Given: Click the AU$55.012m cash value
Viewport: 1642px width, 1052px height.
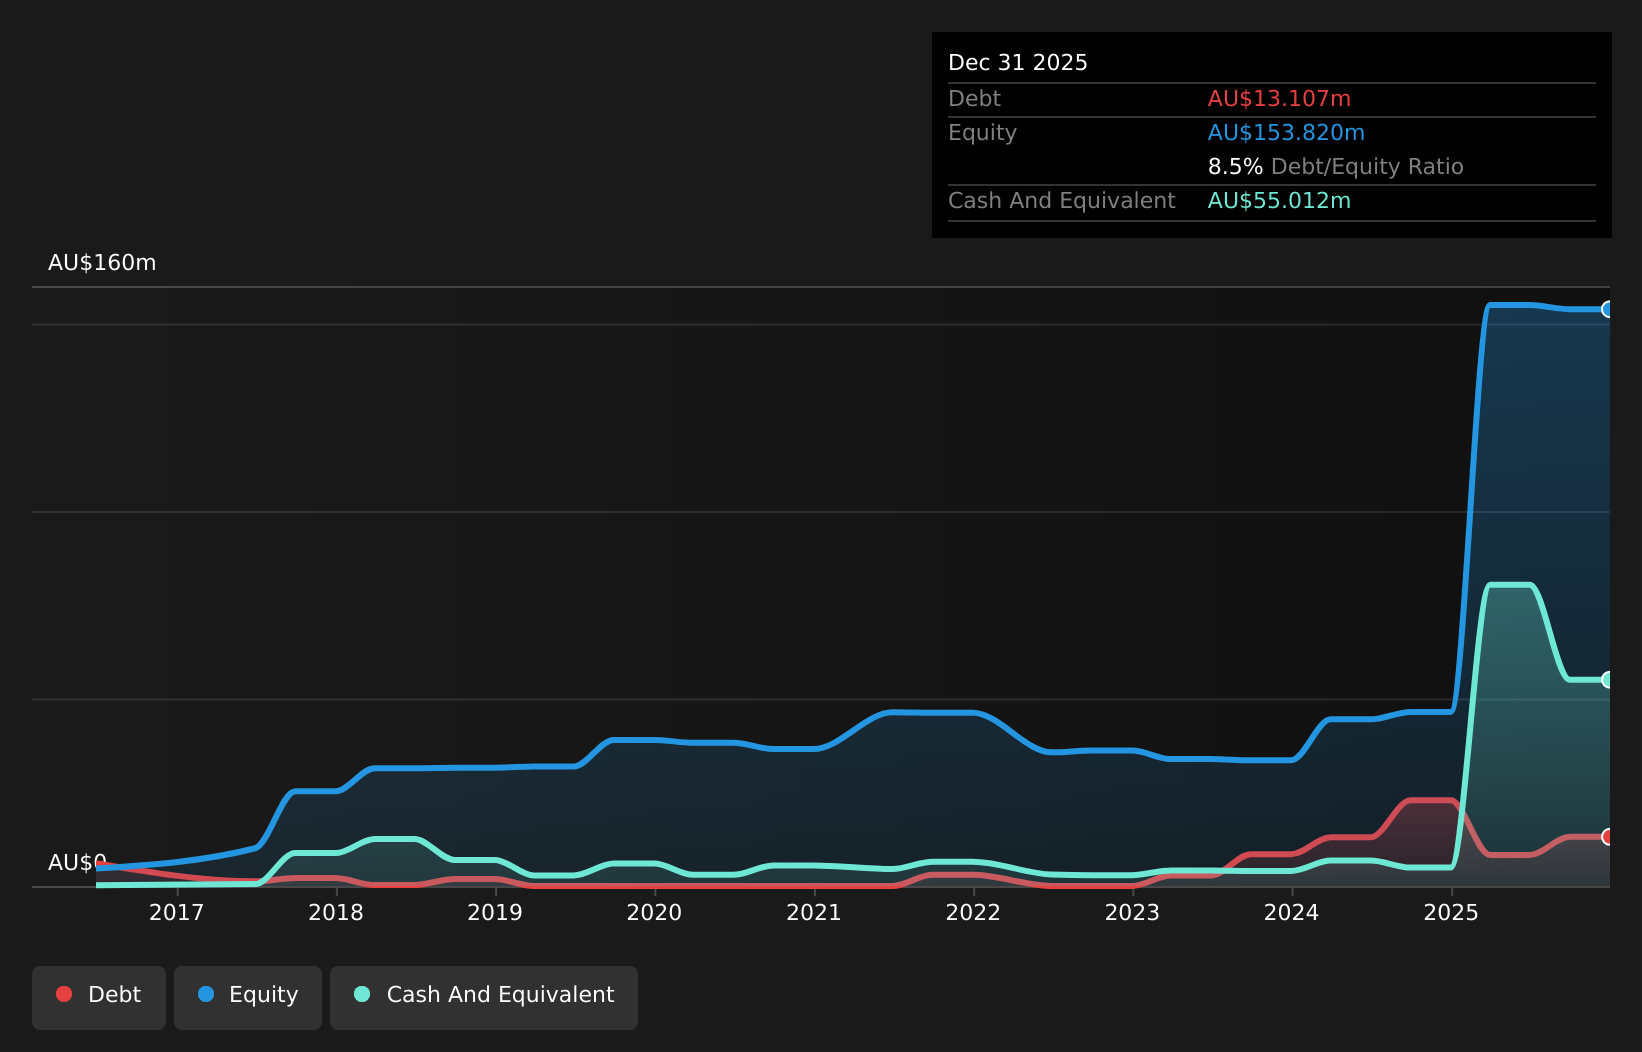Looking at the screenshot, I should tap(1279, 201).
